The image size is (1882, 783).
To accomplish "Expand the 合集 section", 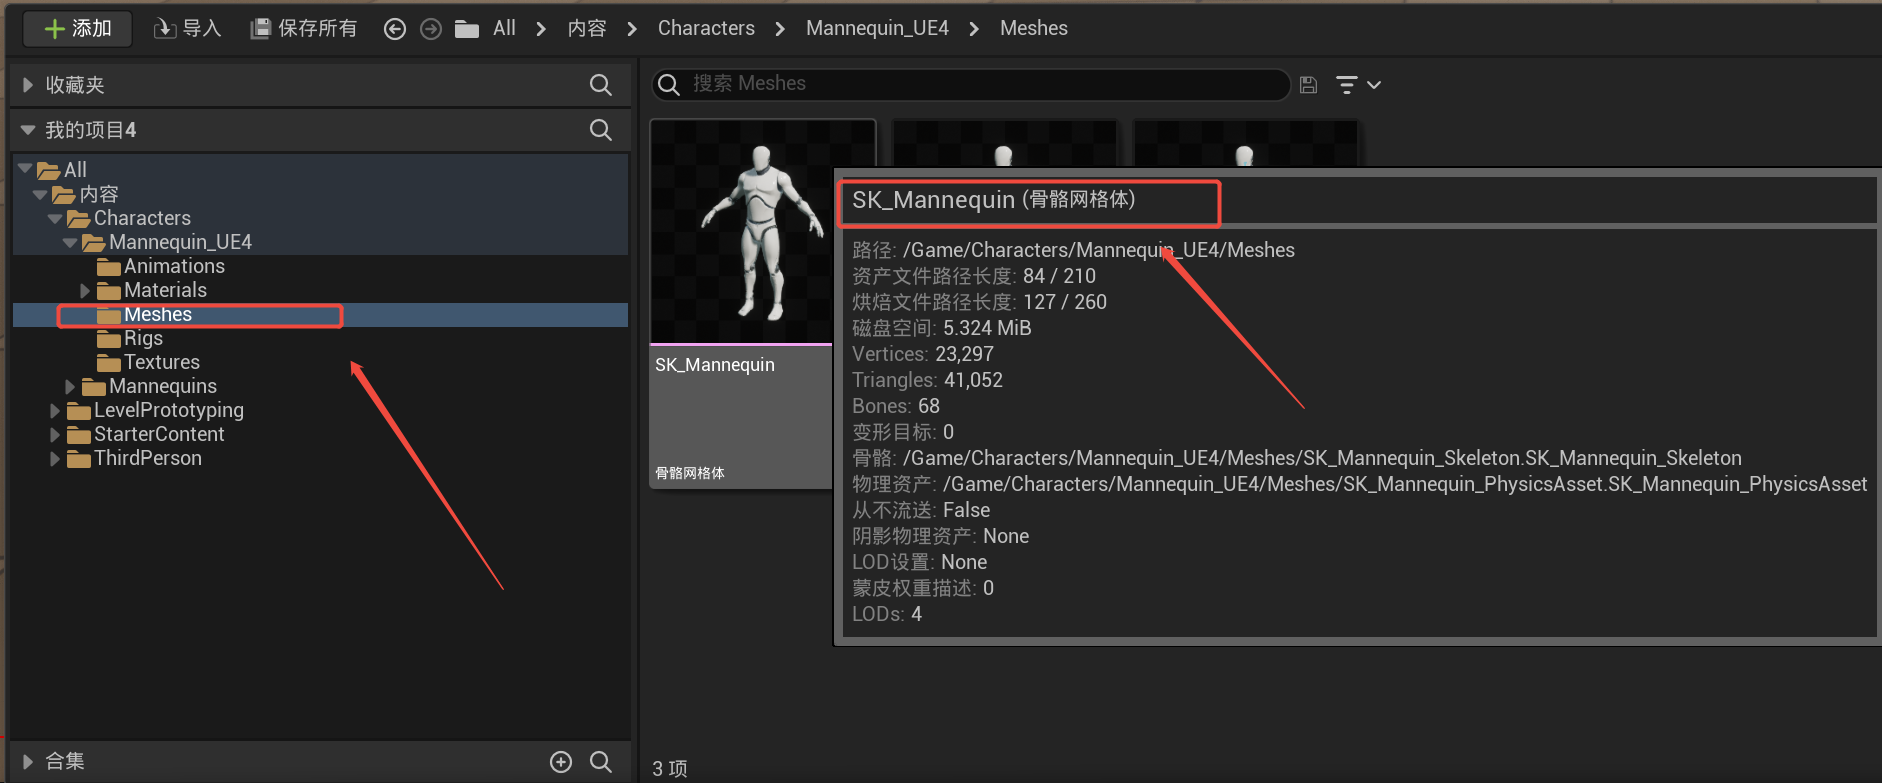I will coord(28,762).
